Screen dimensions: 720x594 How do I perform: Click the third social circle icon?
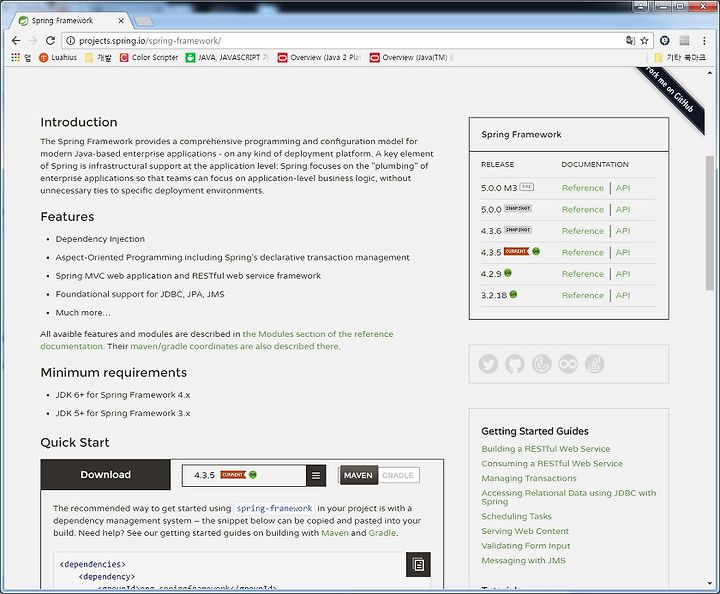coord(542,364)
